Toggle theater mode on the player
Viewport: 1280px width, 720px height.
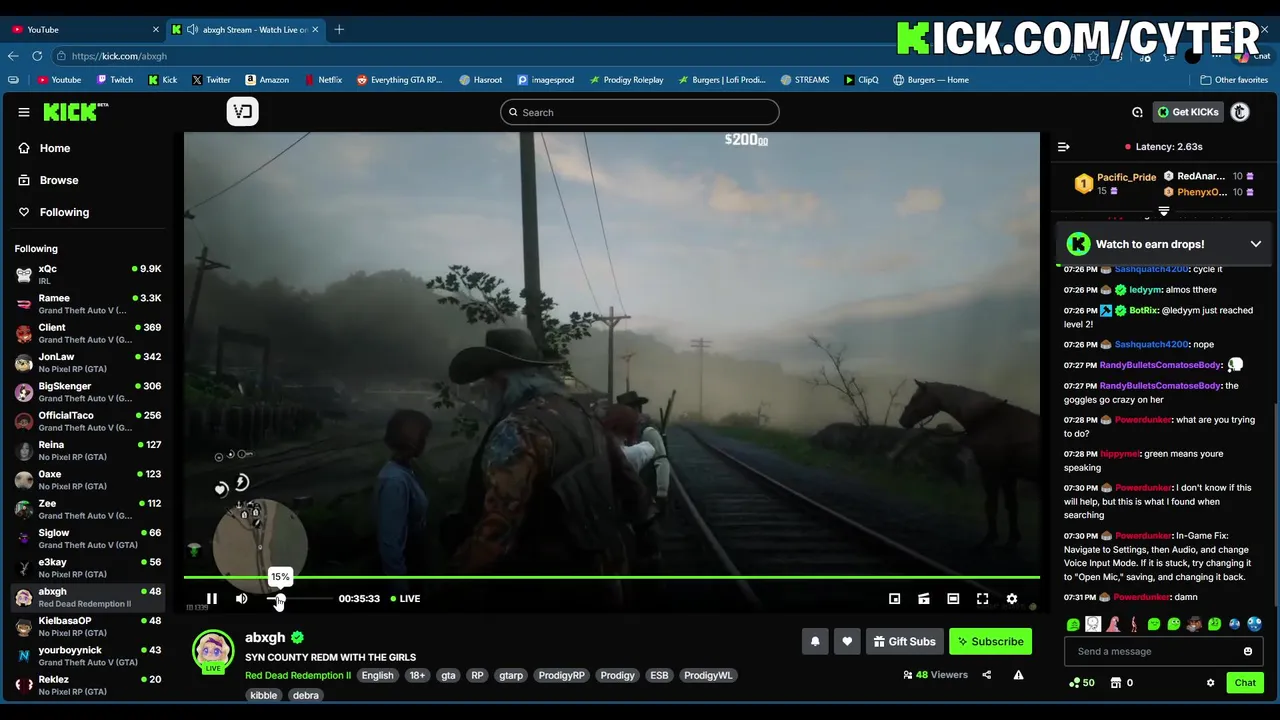pos(953,598)
